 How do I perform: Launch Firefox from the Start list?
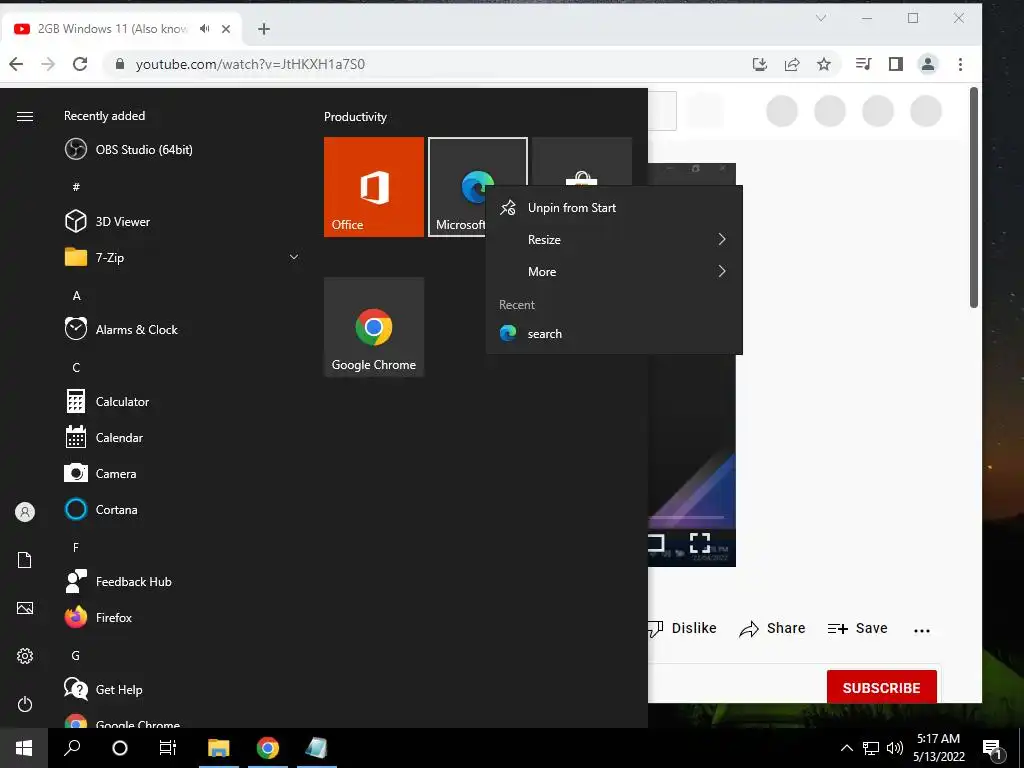point(98,617)
